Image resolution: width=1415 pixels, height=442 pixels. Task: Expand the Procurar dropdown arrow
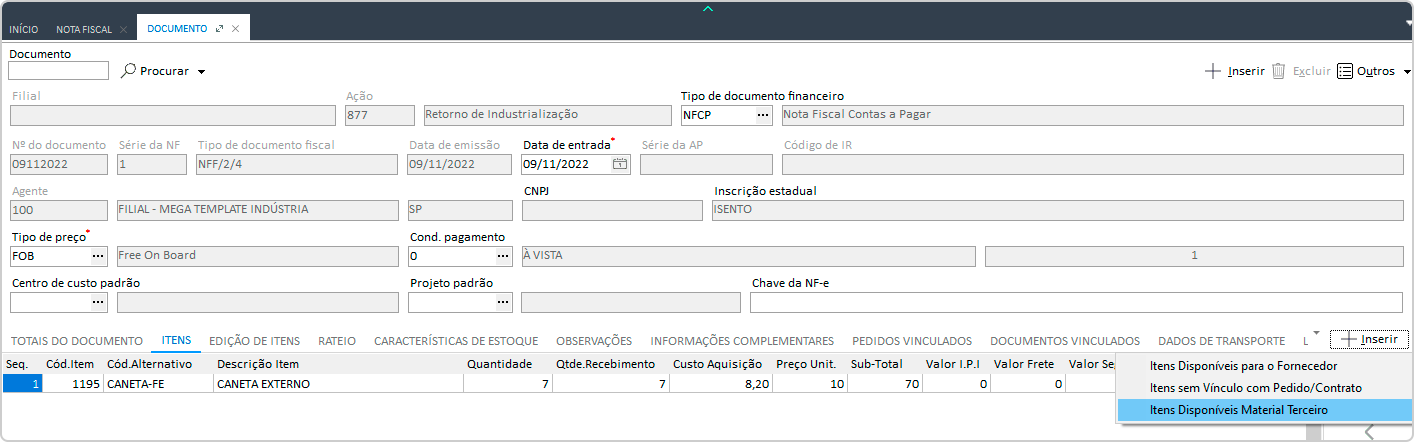point(201,72)
